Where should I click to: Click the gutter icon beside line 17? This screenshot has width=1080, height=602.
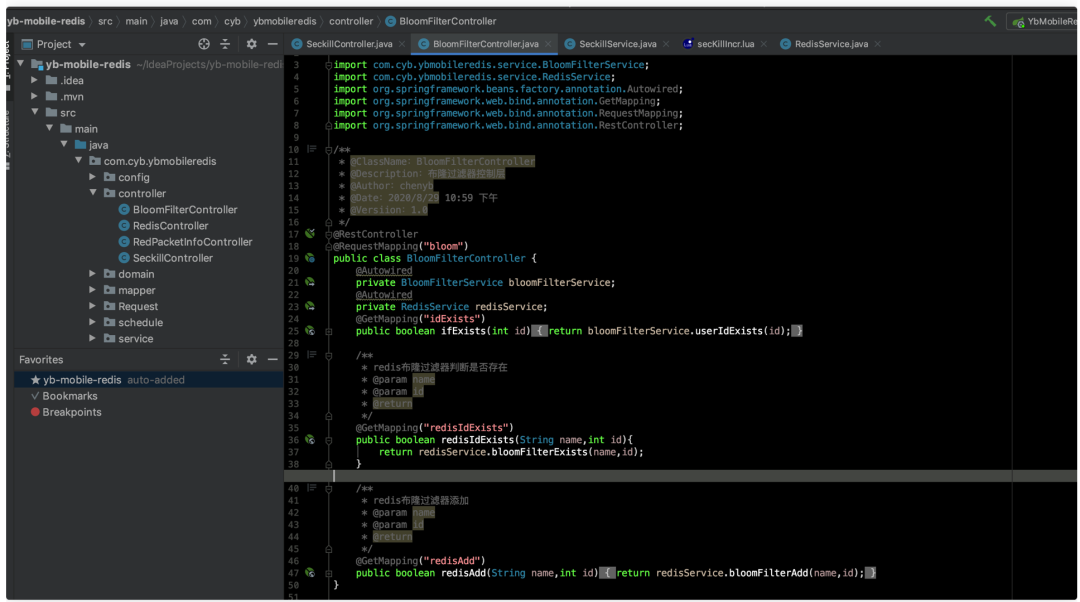pos(310,234)
